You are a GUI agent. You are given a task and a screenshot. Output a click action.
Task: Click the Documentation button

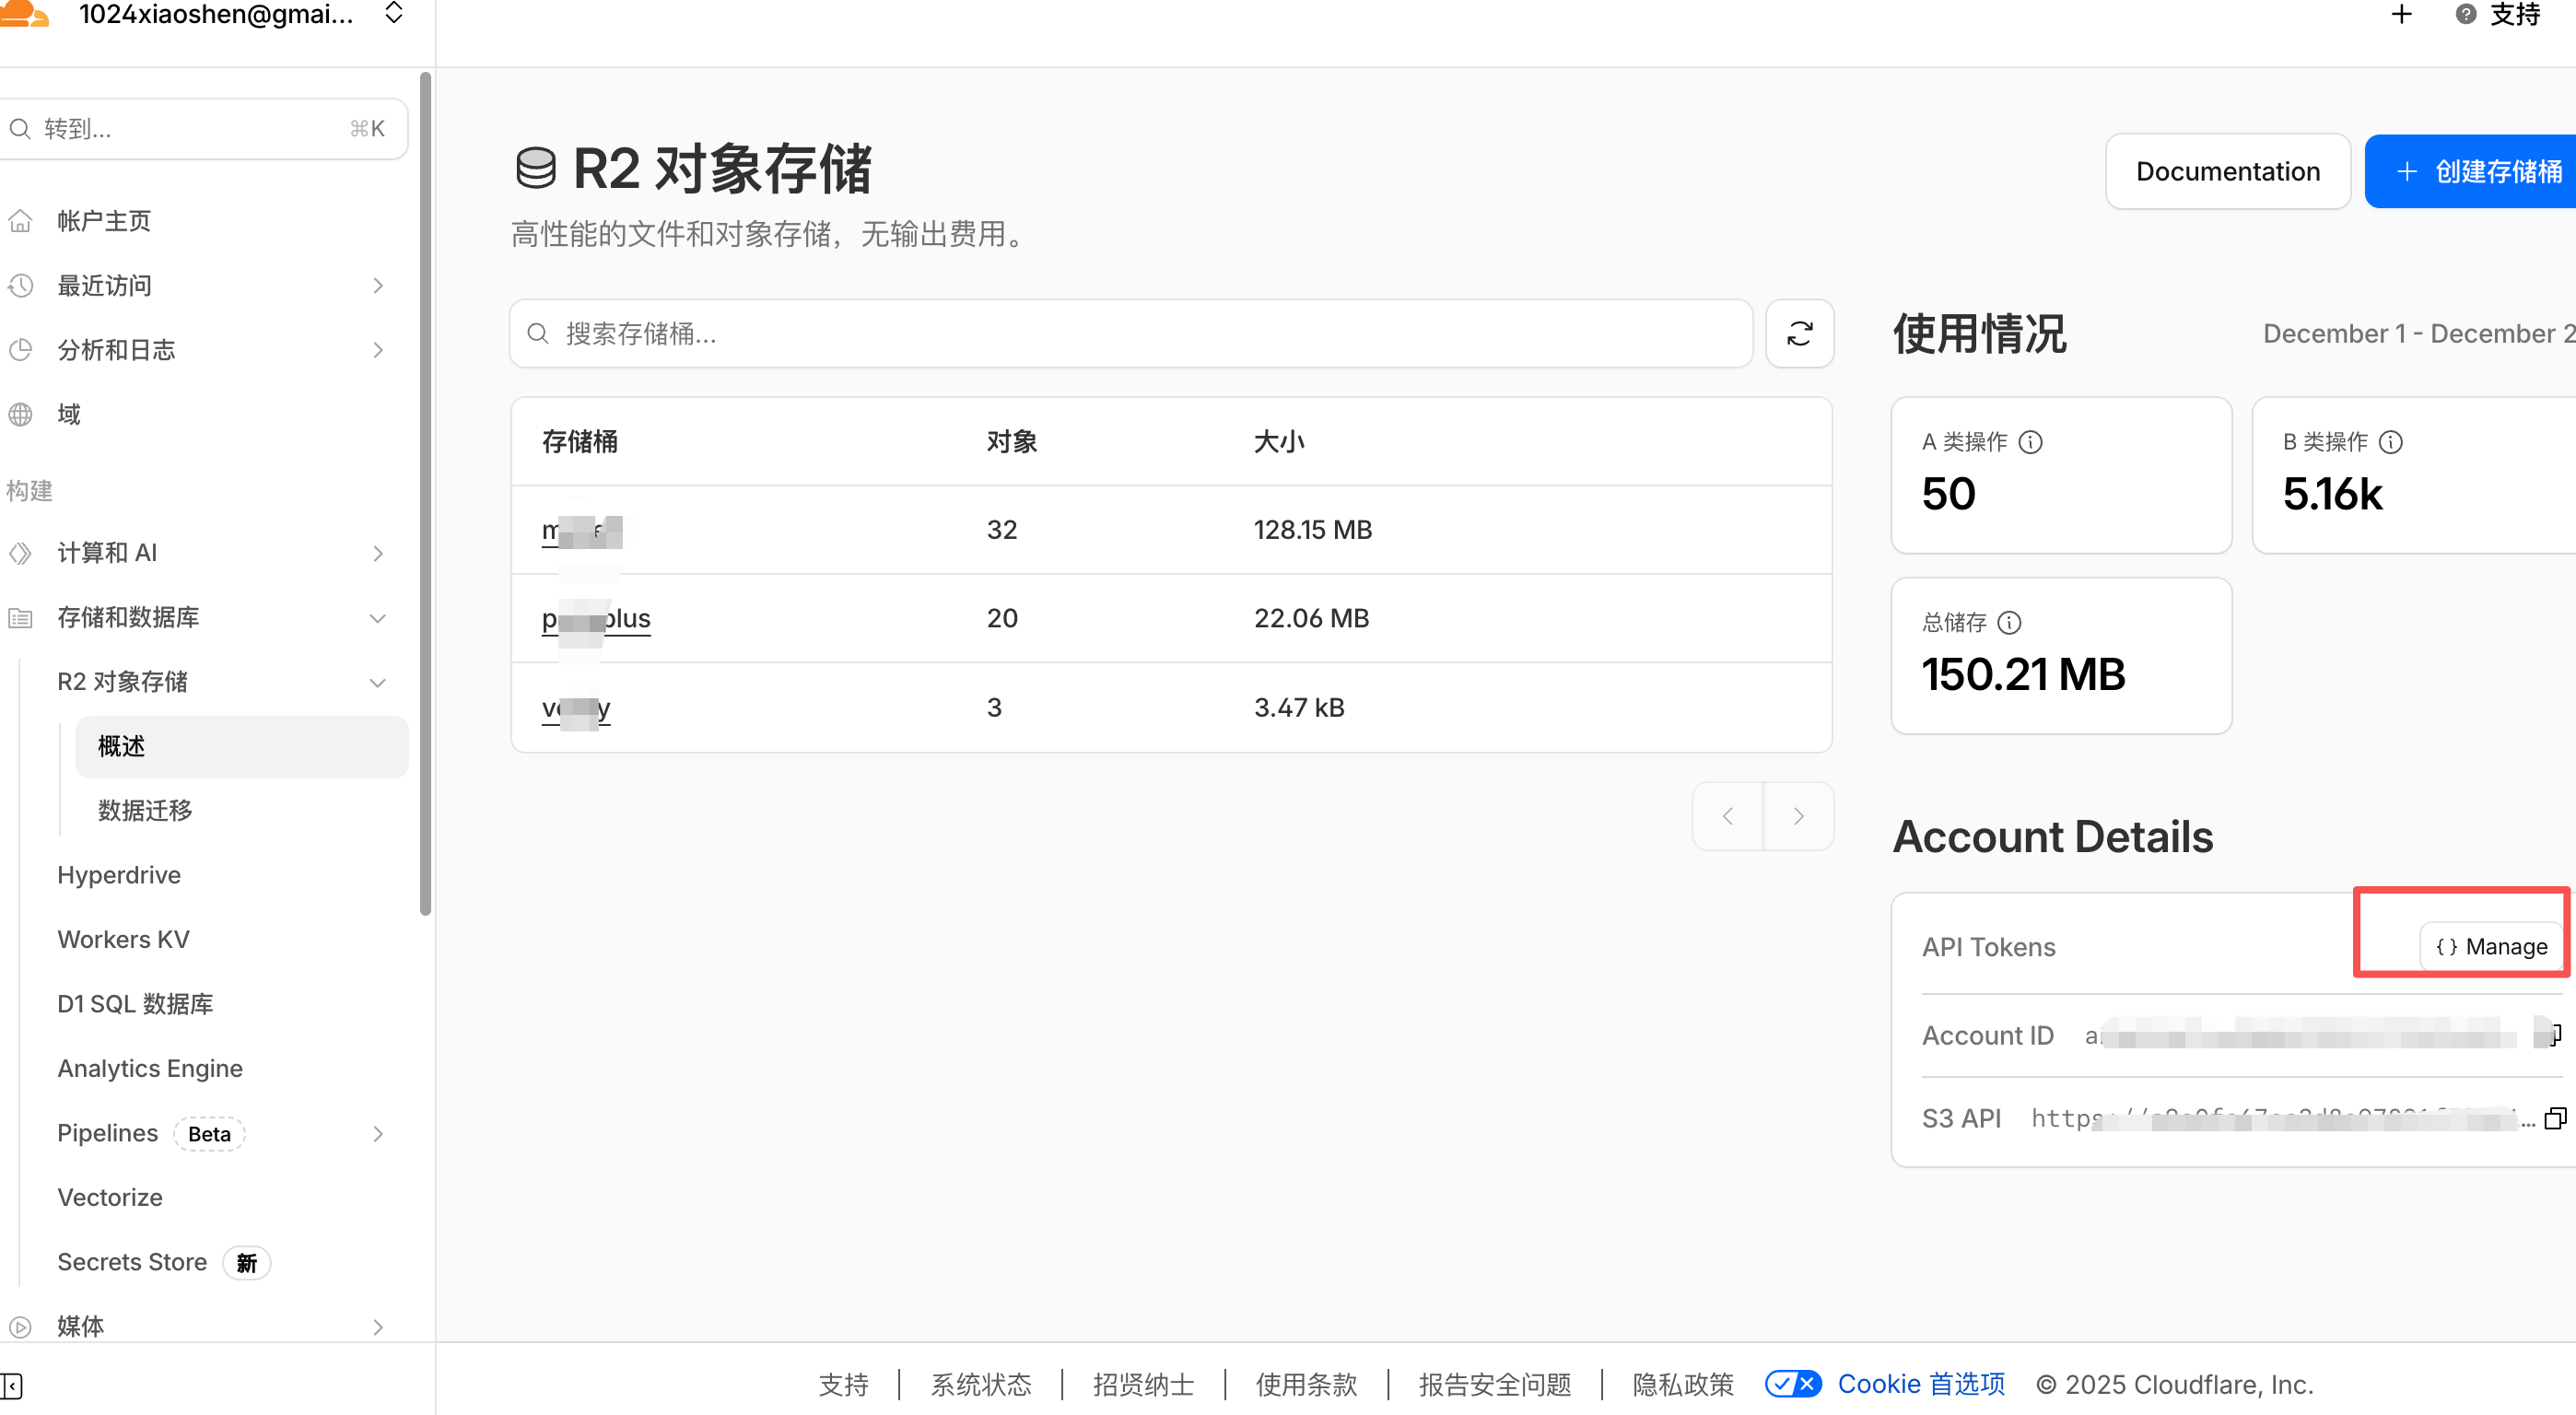tap(2227, 171)
